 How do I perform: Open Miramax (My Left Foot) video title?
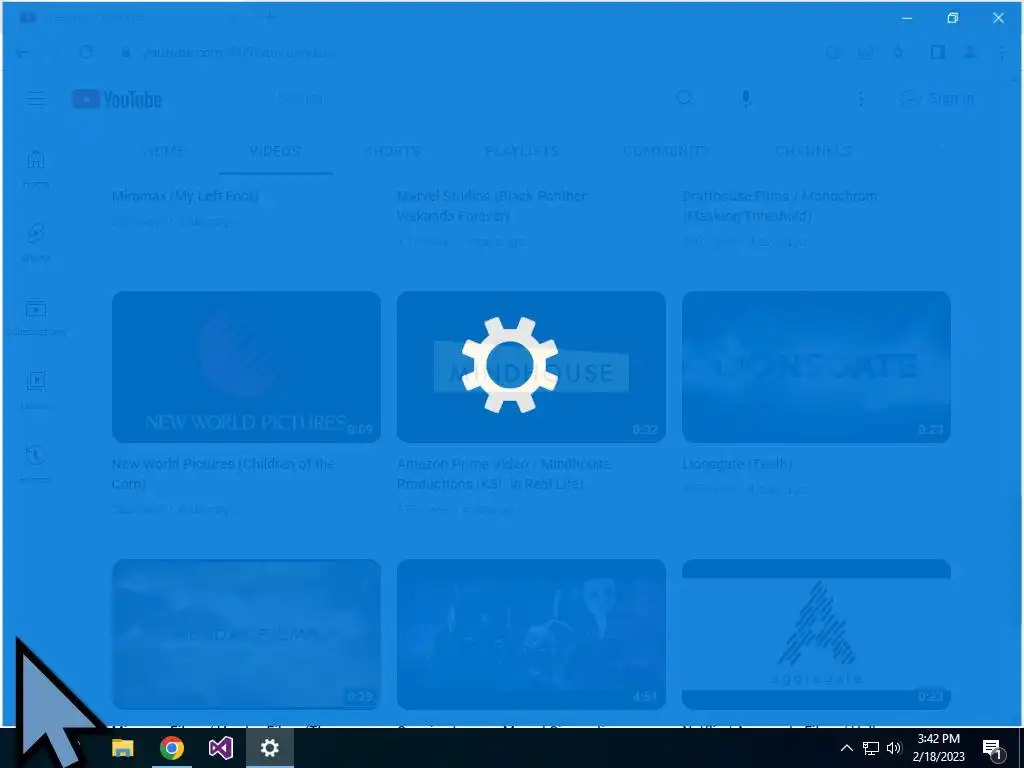(185, 196)
